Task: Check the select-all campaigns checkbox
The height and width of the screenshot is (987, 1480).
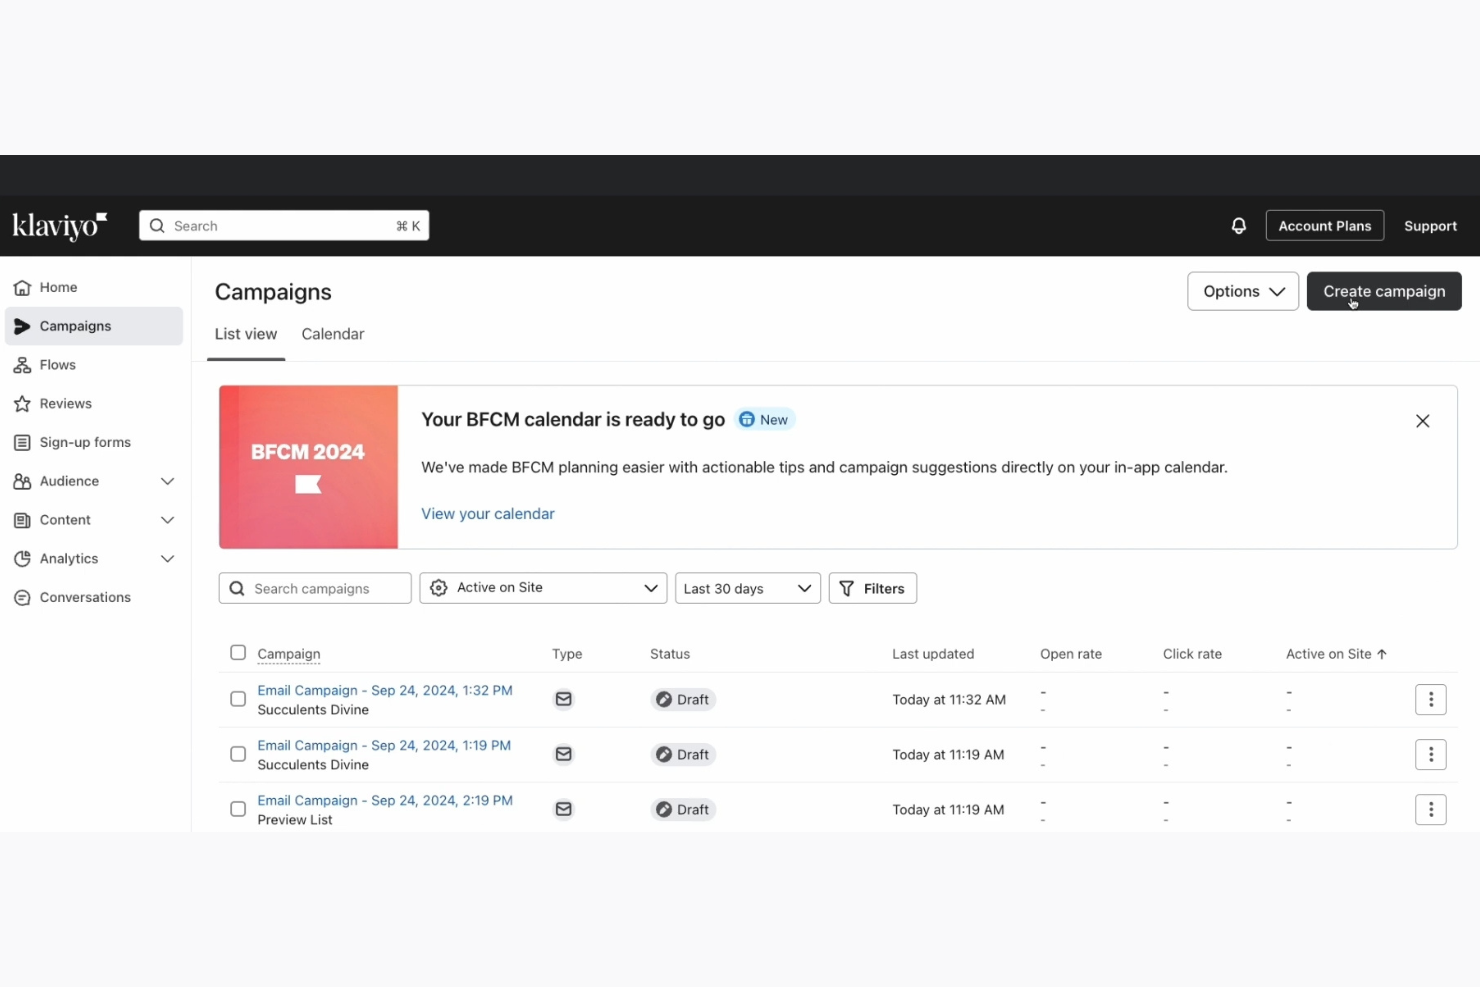Action: [x=238, y=652]
